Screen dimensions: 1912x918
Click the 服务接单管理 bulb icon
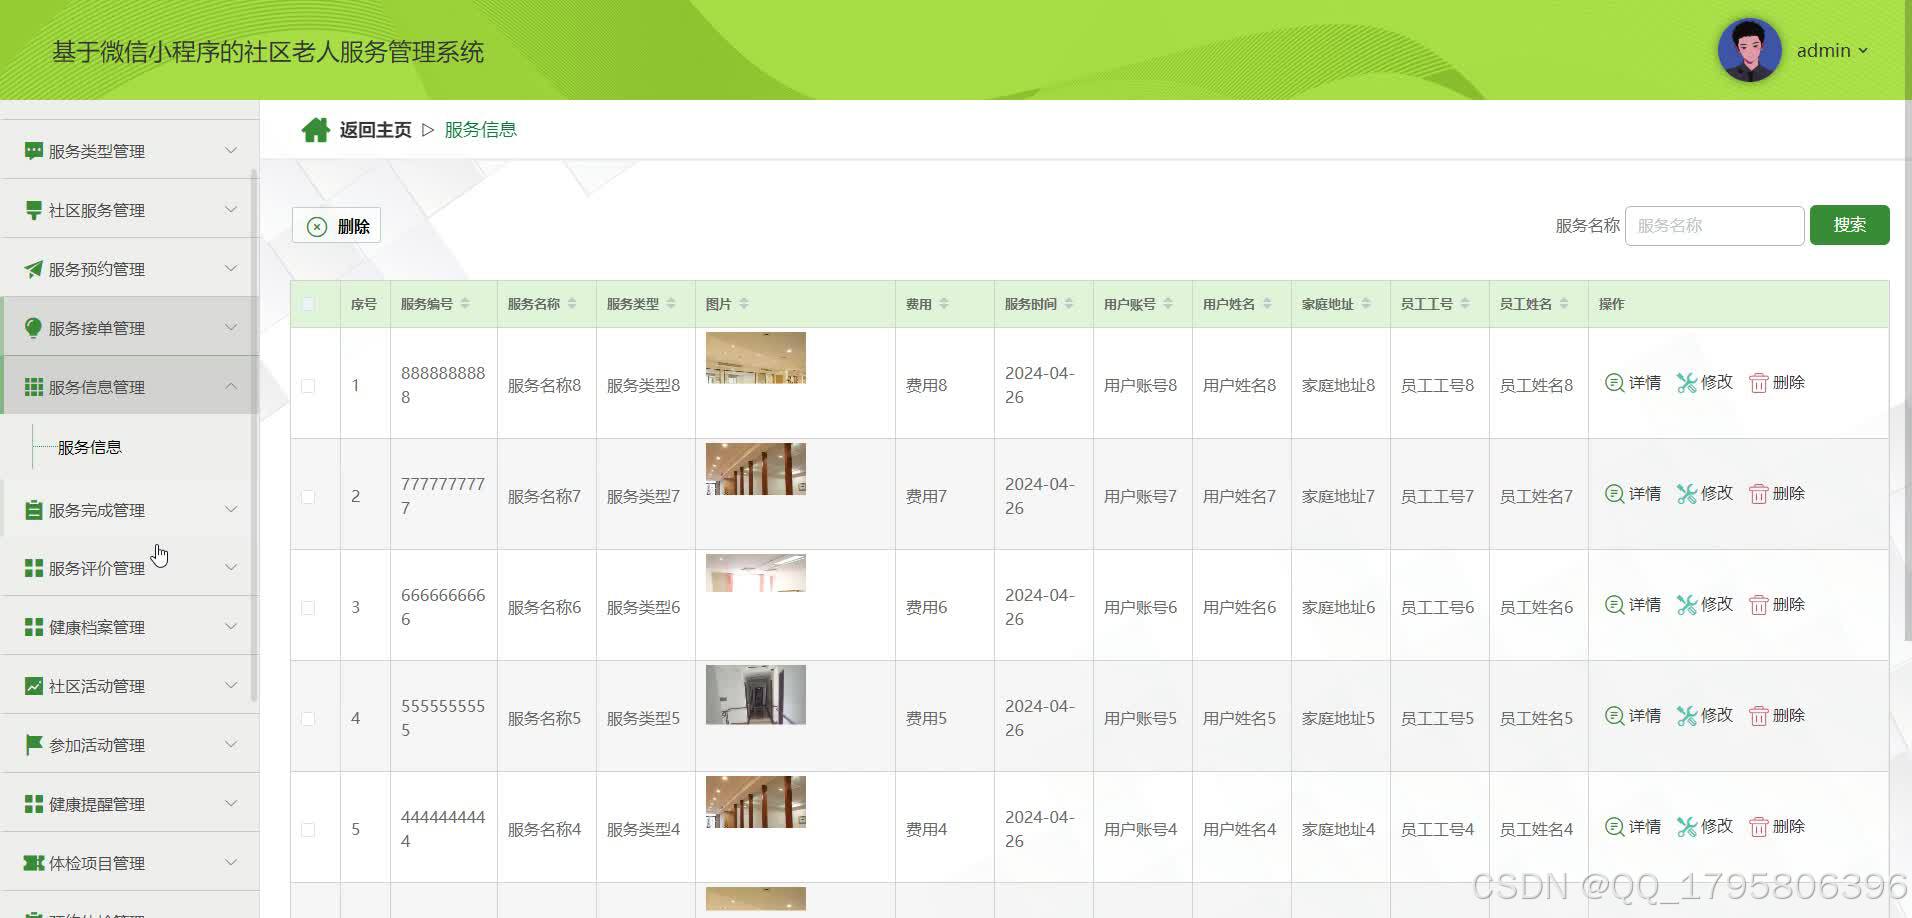[x=33, y=328]
